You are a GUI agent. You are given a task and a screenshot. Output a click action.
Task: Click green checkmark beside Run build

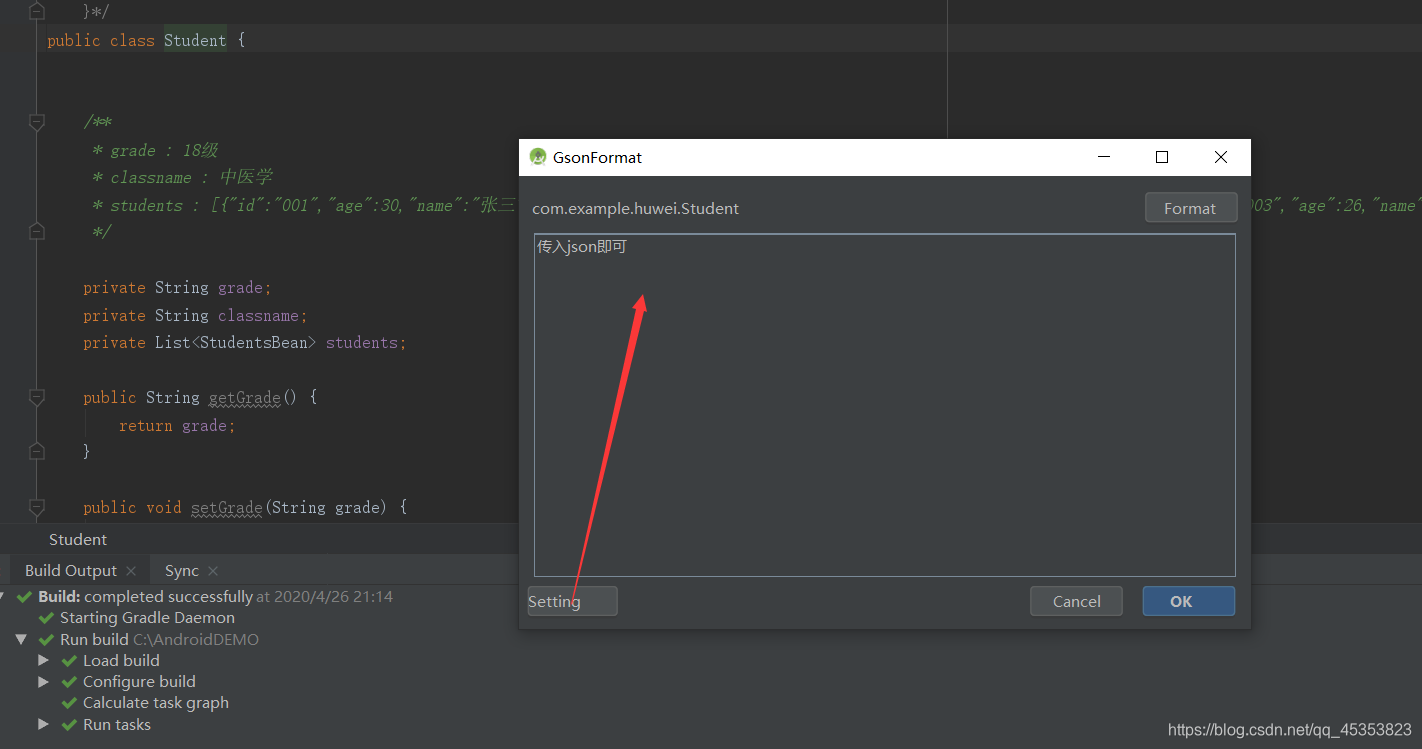coord(47,639)
